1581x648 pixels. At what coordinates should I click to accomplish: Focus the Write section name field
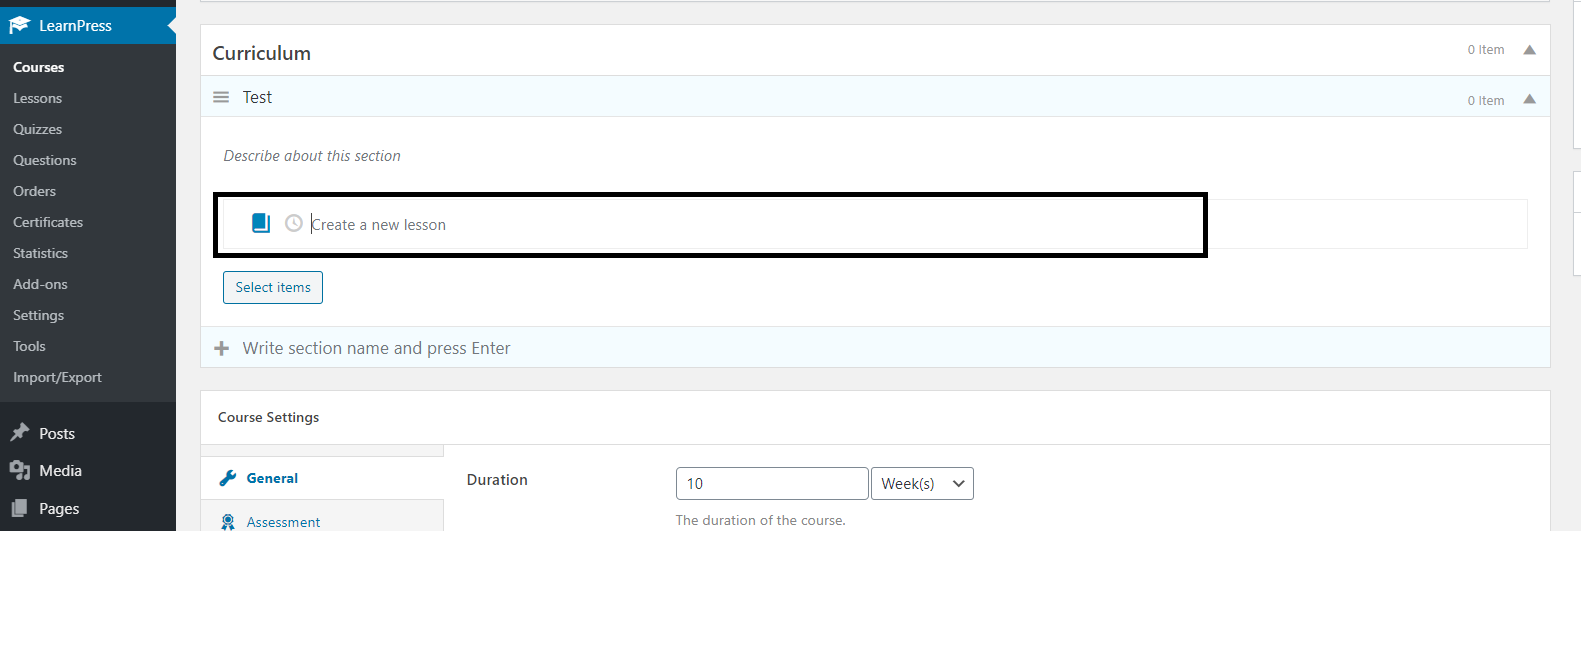tap(376, 348)
